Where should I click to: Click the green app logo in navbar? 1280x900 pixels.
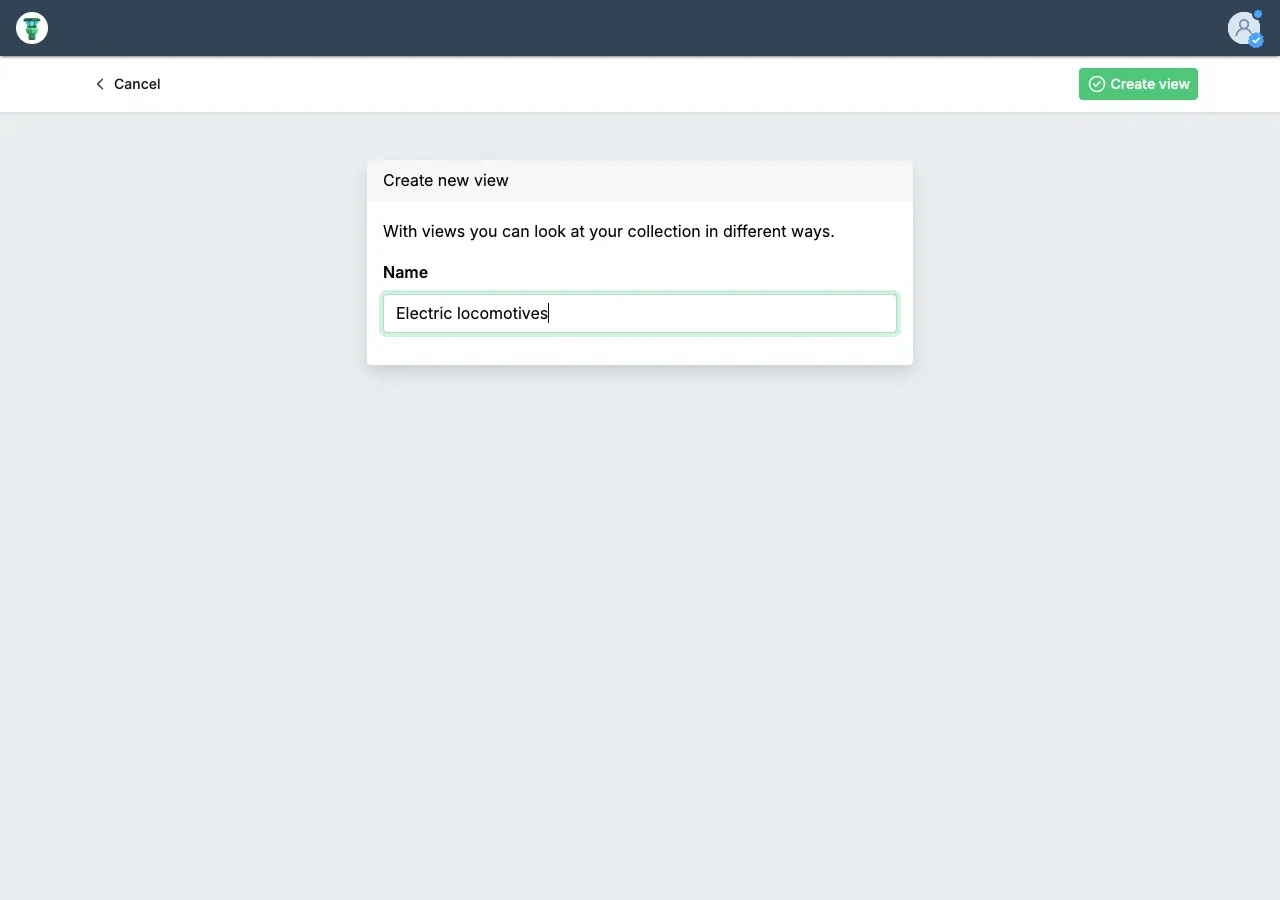pos(32,28)
